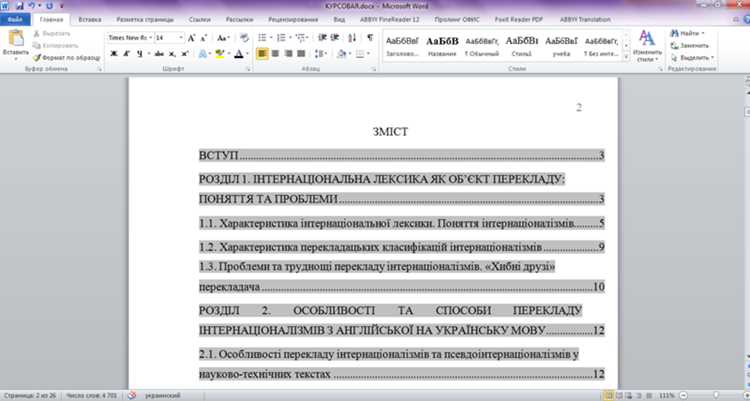Apply the yellow text highlight color
Screen dimensions: 750x401
point(220,54)
